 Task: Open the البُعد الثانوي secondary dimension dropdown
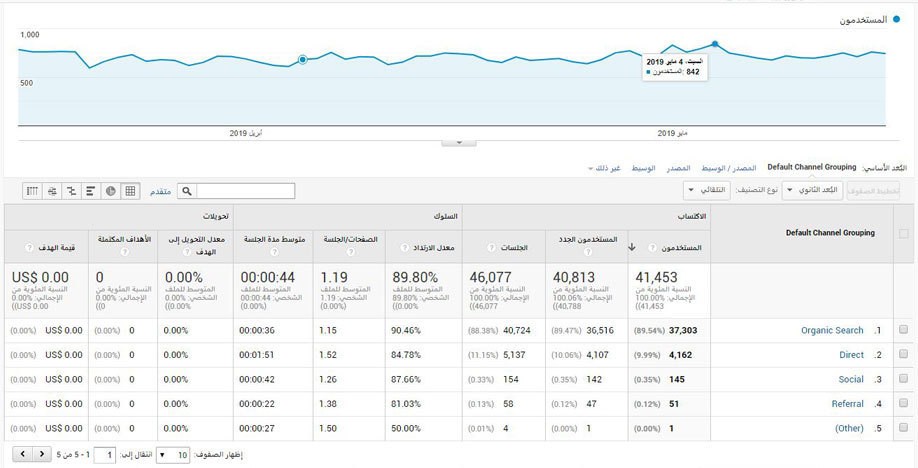[811, 190]
